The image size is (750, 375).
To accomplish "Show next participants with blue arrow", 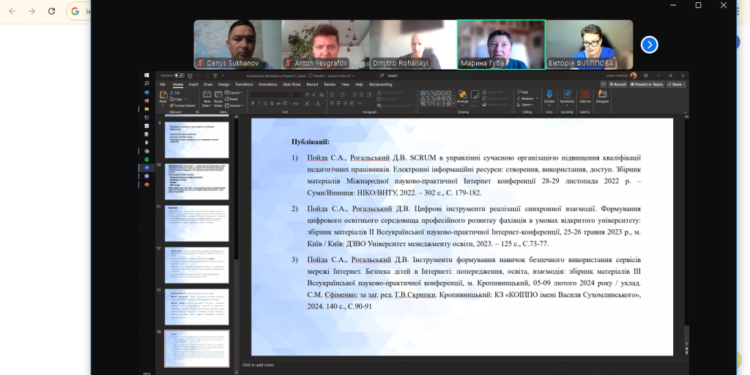I will coord(649,44).
